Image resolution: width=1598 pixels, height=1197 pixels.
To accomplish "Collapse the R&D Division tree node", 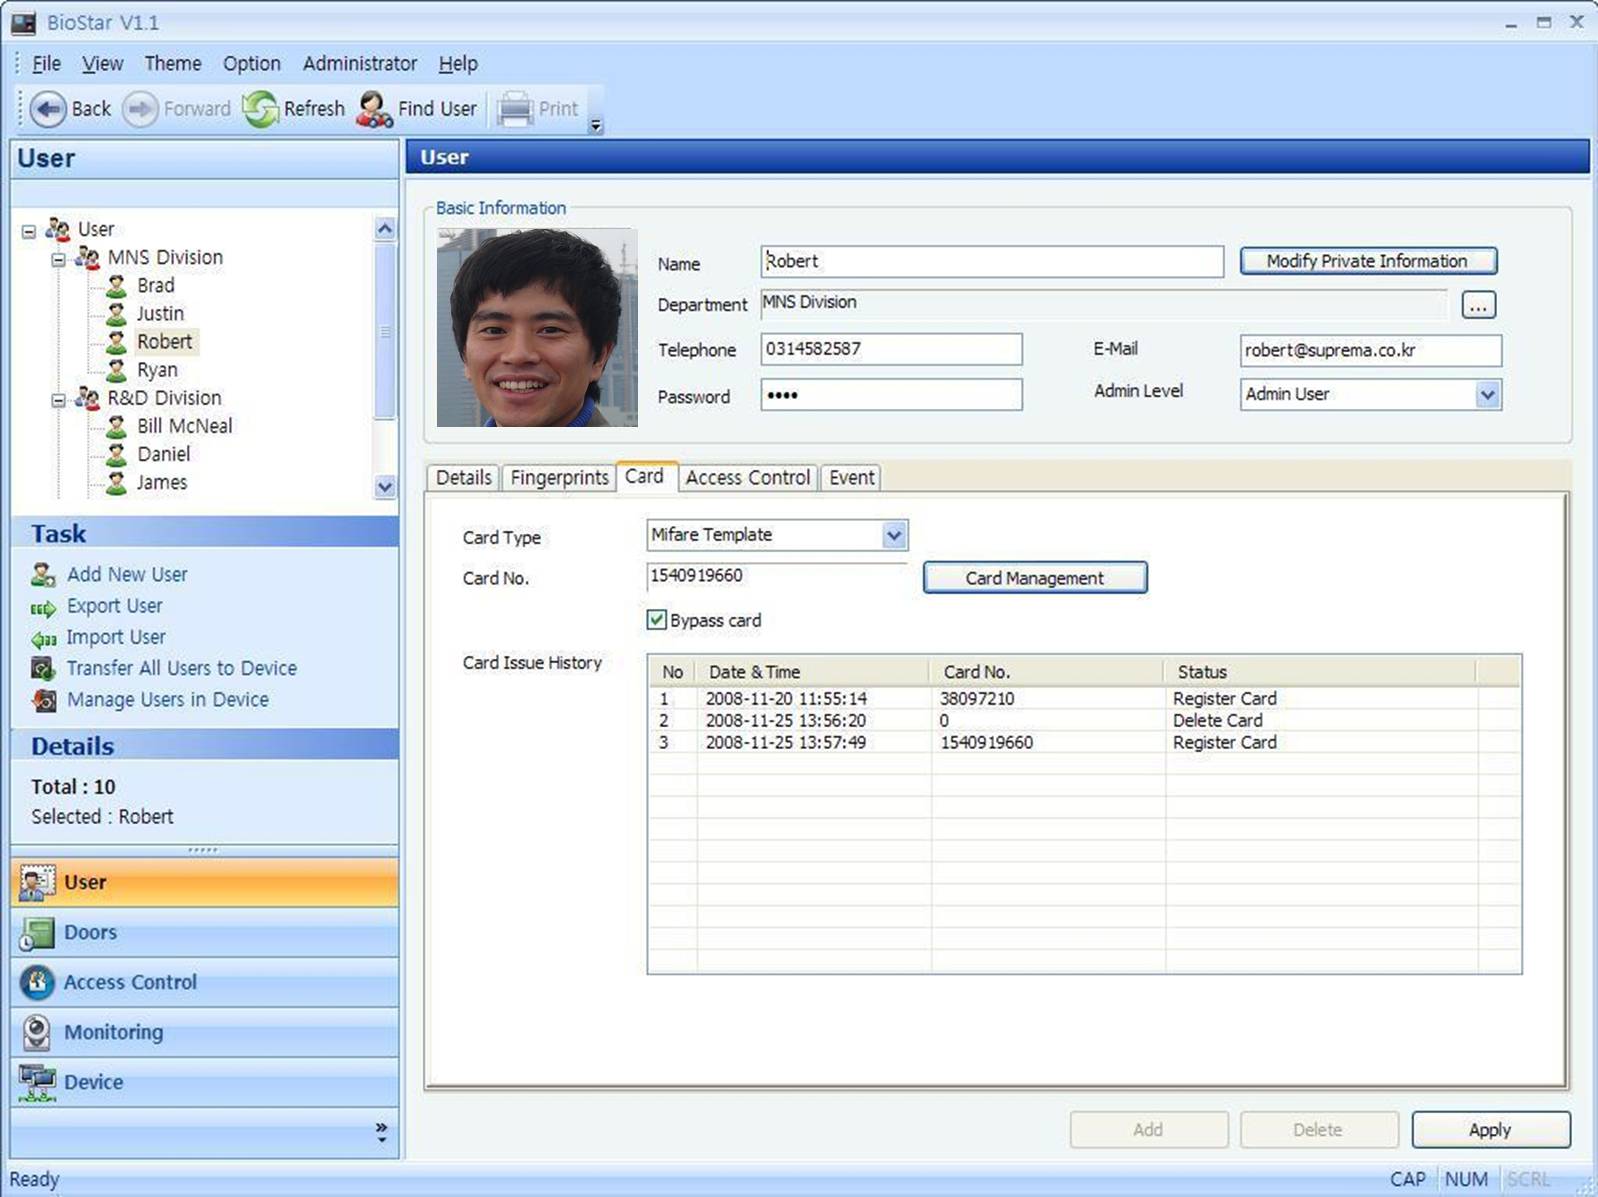I will pyautogui.click(x=59, y=400).
